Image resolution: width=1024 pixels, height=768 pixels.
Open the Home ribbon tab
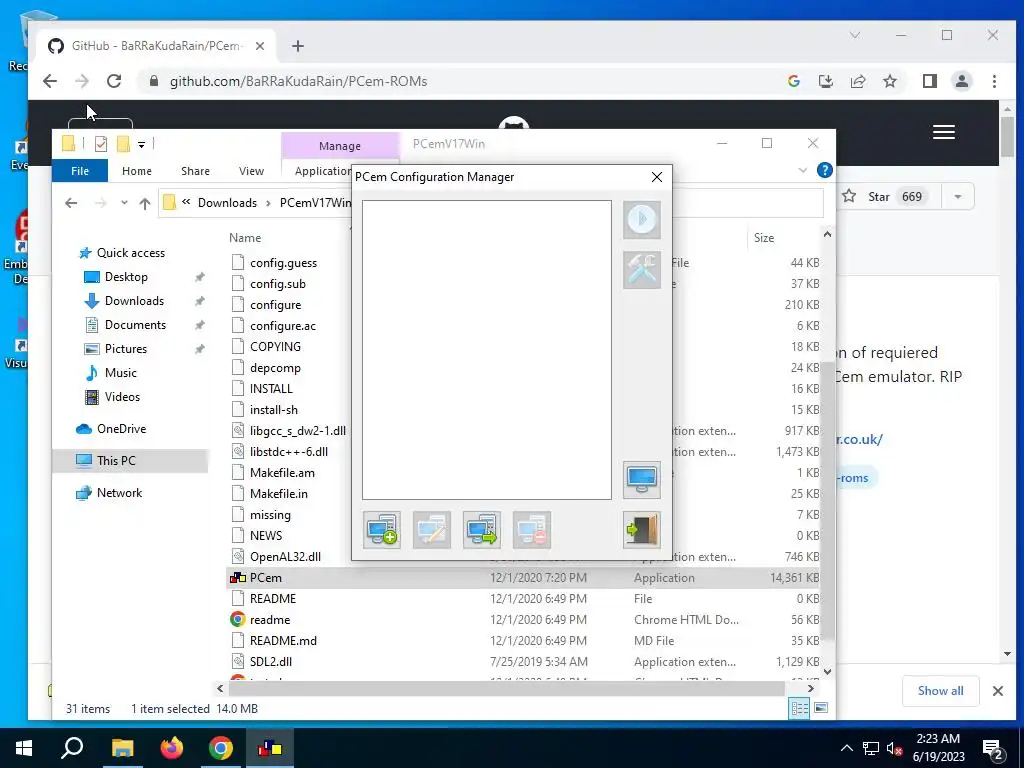pyautogui.click(x=136, y=171)
